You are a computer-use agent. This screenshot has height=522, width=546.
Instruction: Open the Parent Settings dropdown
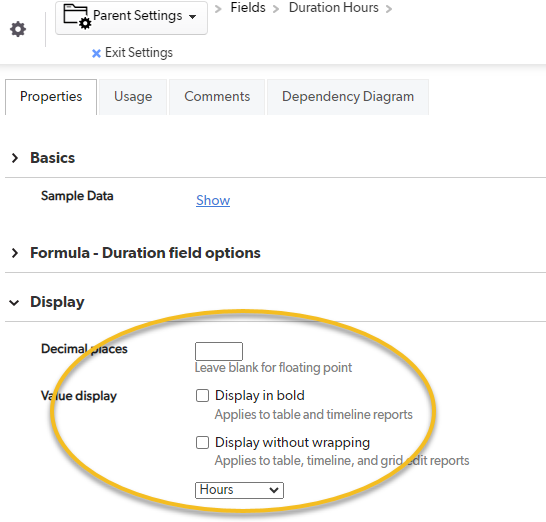pyautogui.click(x=131, y=17)
